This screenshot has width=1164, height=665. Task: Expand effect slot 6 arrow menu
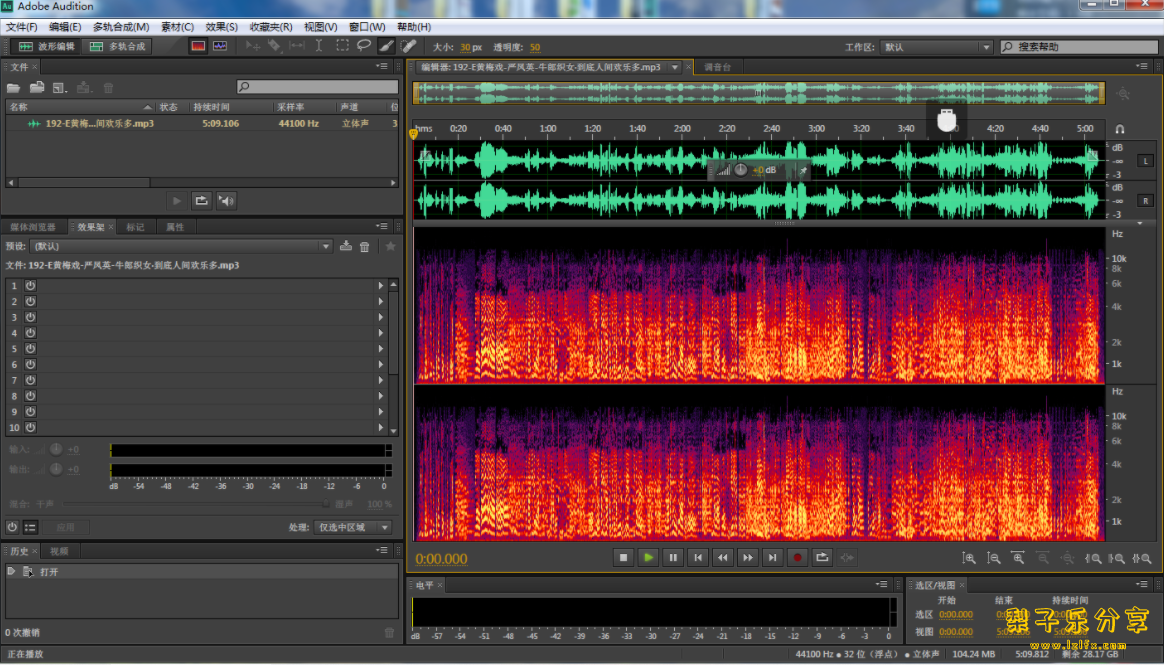click(x=381, y=364)
